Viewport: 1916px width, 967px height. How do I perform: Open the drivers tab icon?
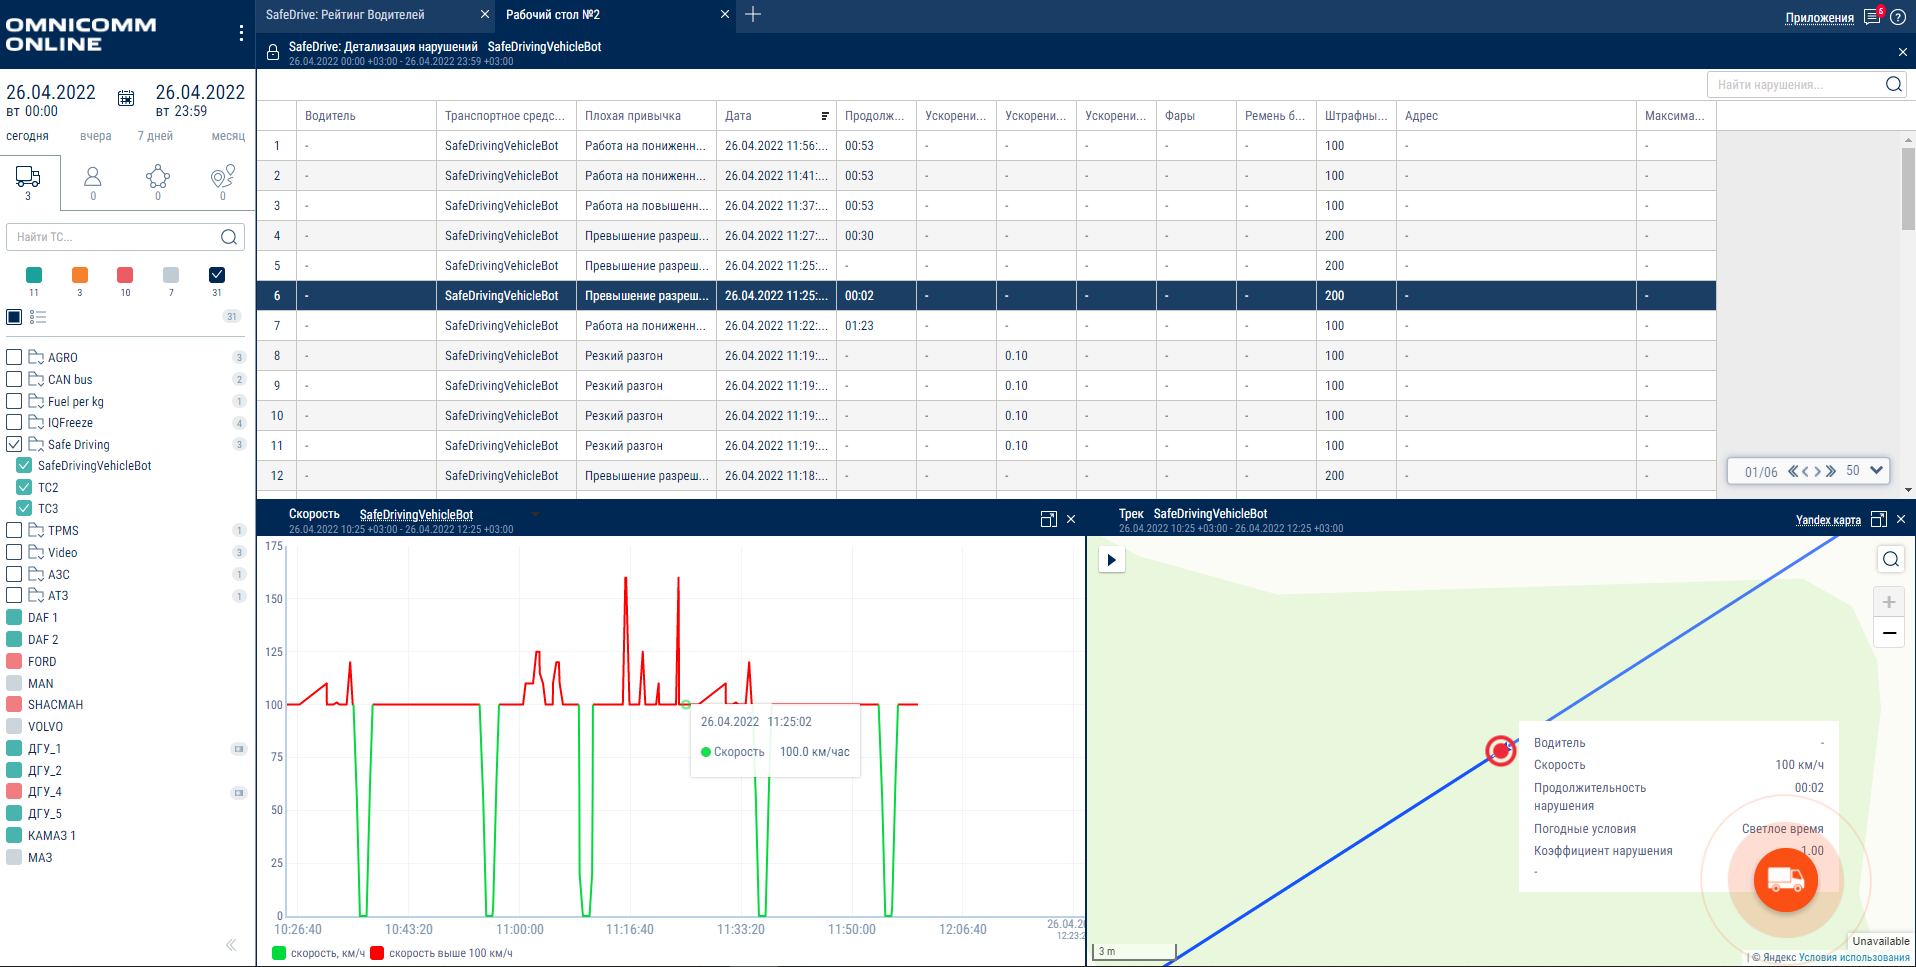[x=93, y=177]
